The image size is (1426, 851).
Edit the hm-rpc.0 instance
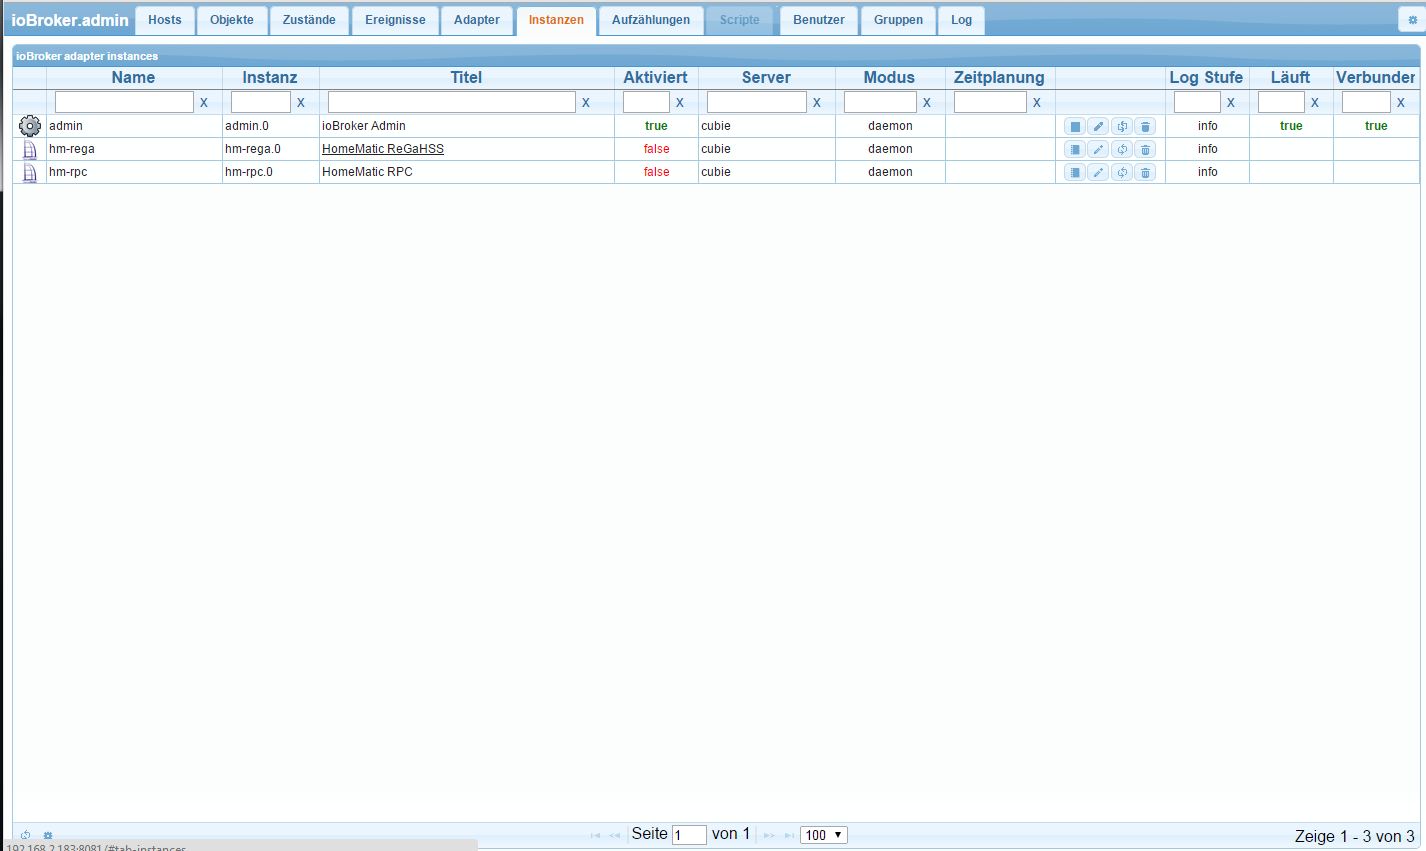(1098, 172)
